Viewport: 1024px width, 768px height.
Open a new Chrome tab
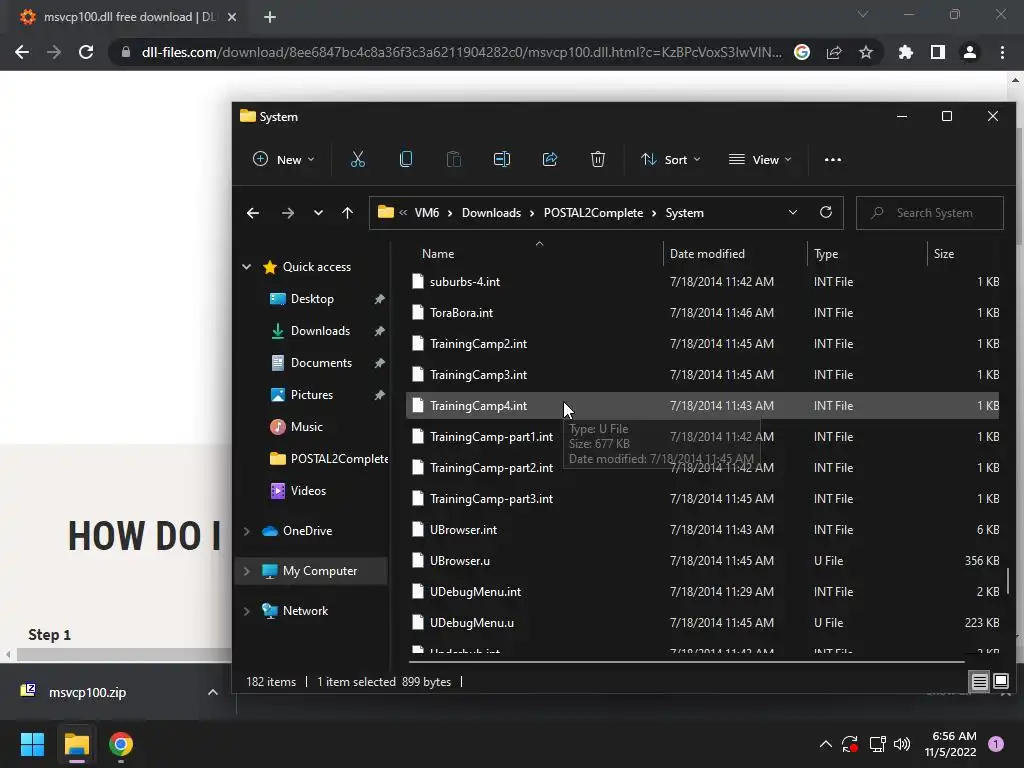(270, 17)
